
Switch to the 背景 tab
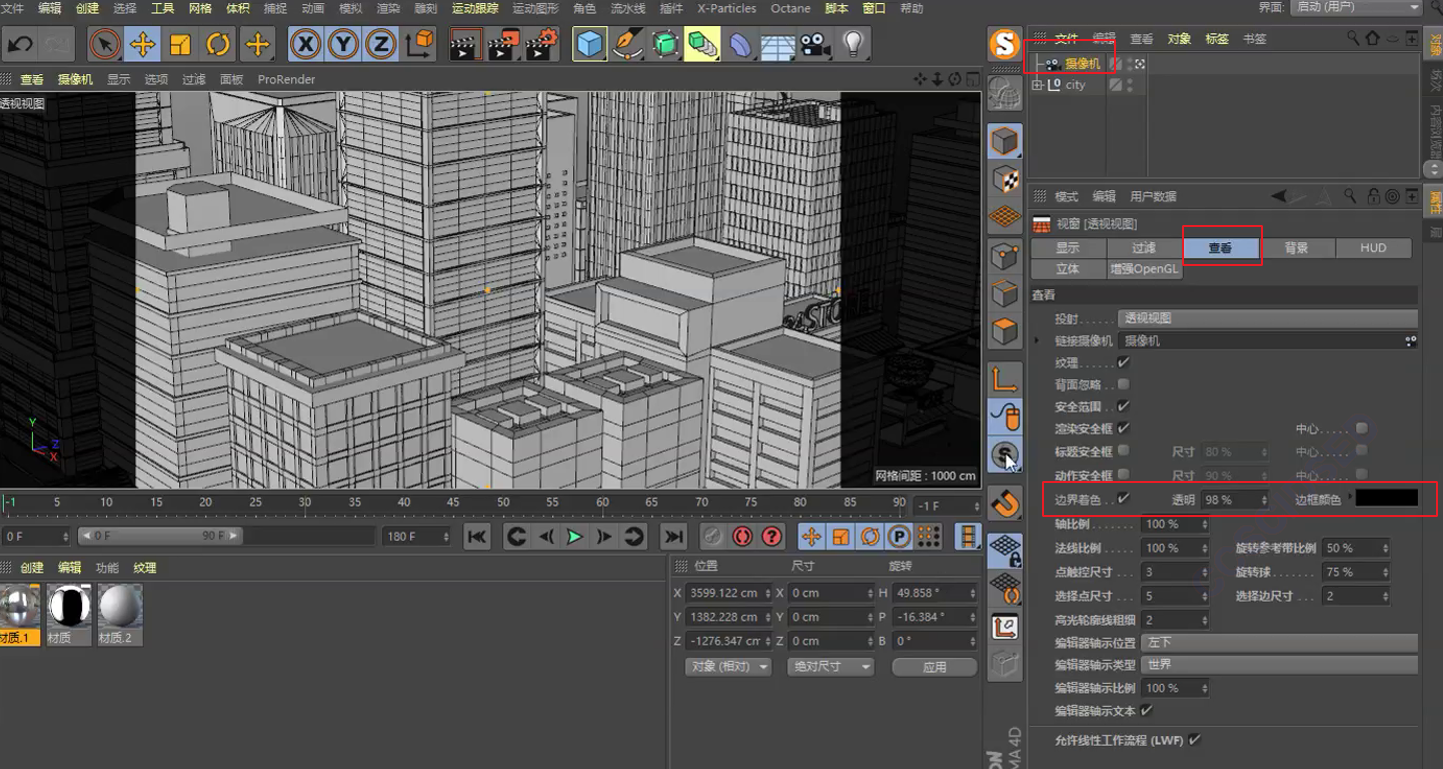(x=1296, y=248)
